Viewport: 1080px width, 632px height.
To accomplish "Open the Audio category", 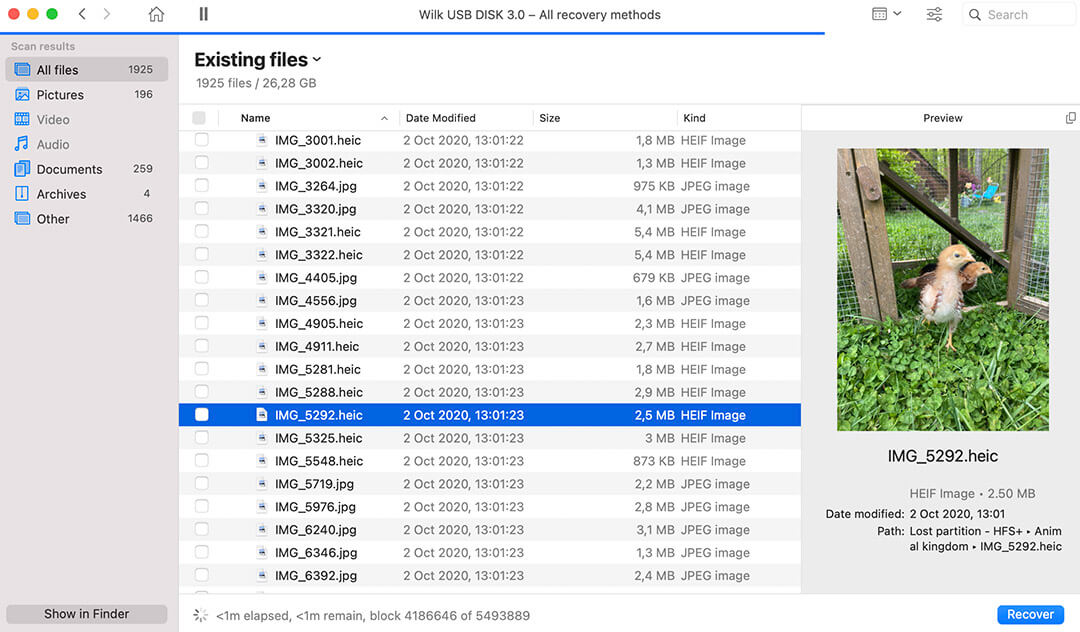I will [x=87, y=144].
